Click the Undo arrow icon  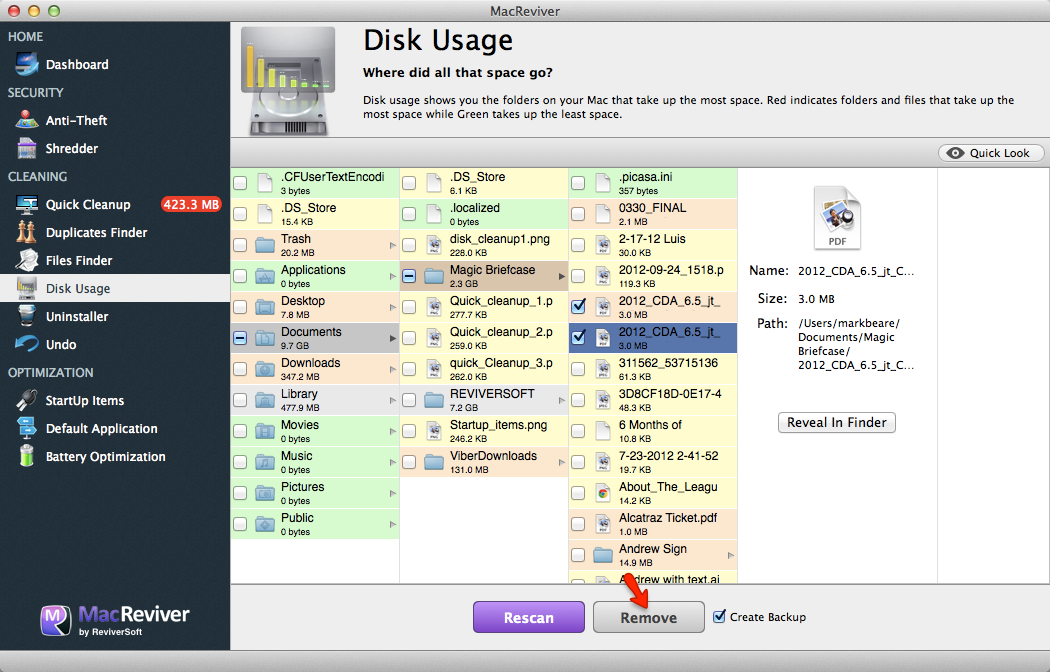click(27, 345)
